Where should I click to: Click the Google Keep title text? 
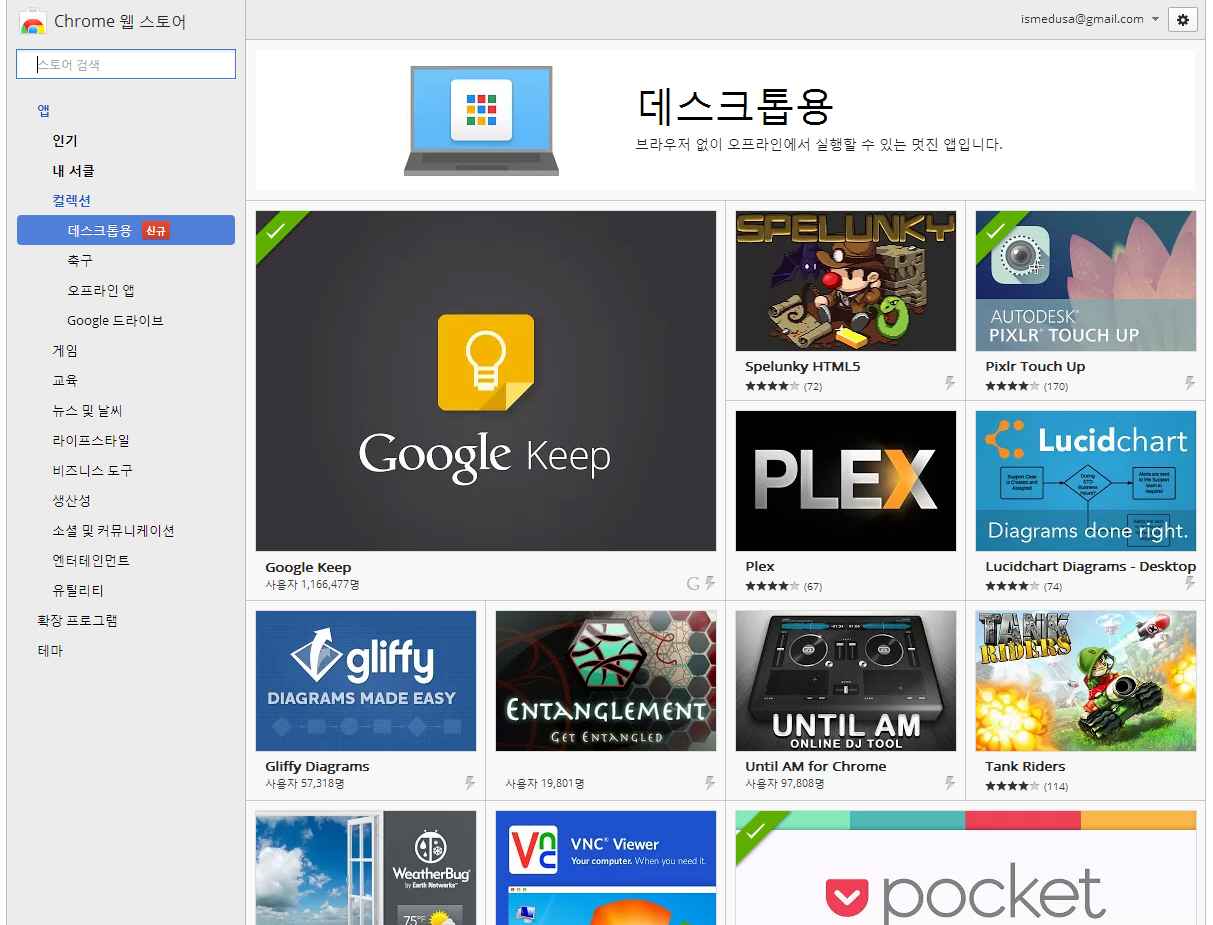308,567
